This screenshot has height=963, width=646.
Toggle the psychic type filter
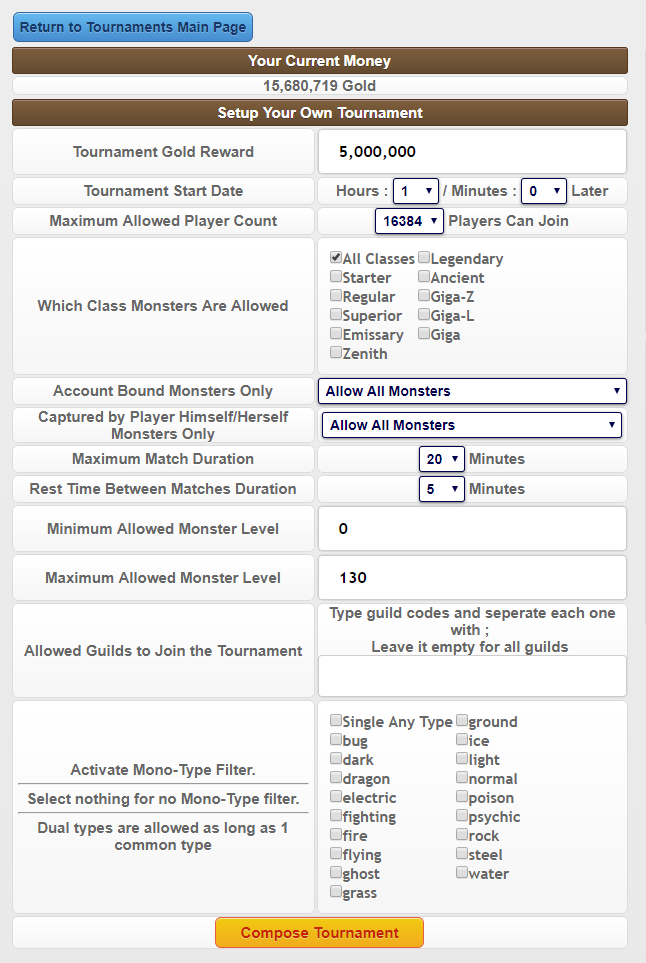pyautogui.click(x=462, y=816)
